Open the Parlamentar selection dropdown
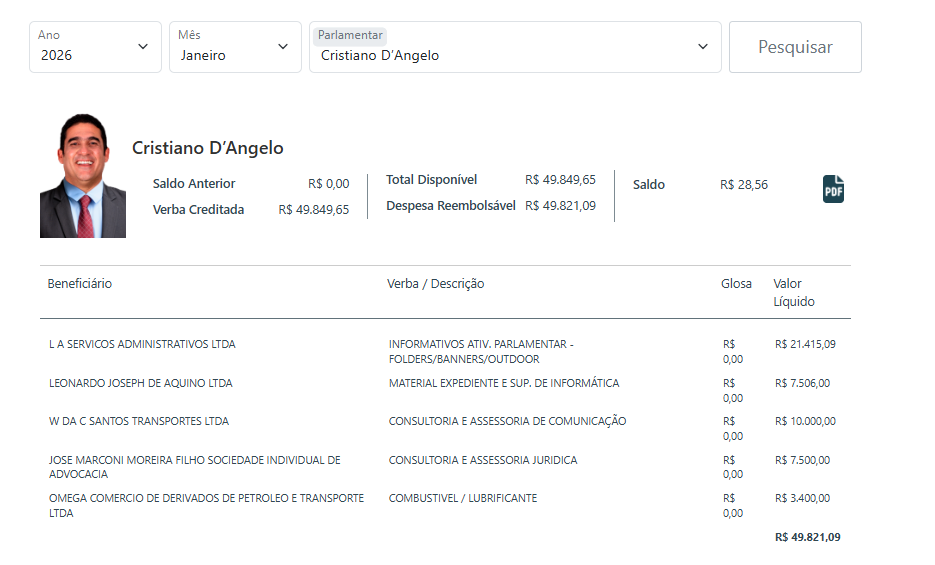 [515, 47]
